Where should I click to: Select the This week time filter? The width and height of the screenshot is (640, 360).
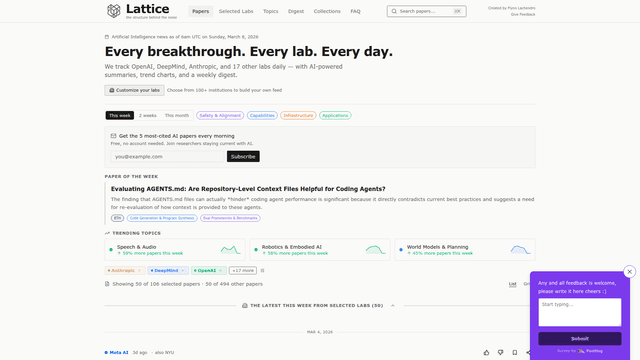click(120, 116)
